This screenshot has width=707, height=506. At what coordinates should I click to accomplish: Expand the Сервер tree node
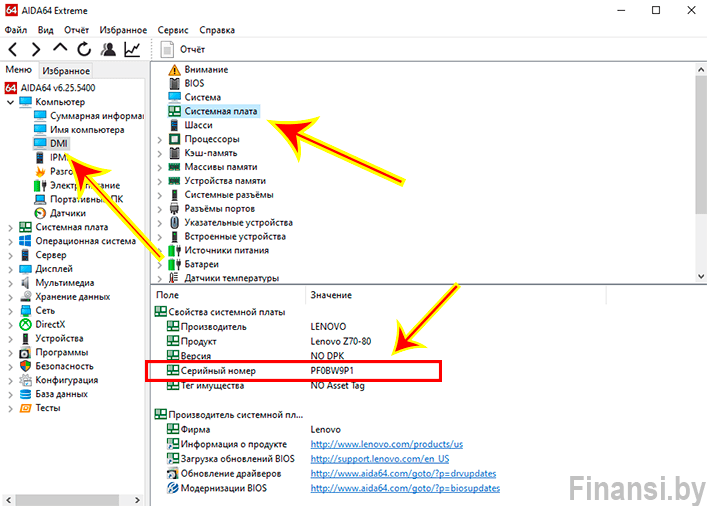pos(10,256)
